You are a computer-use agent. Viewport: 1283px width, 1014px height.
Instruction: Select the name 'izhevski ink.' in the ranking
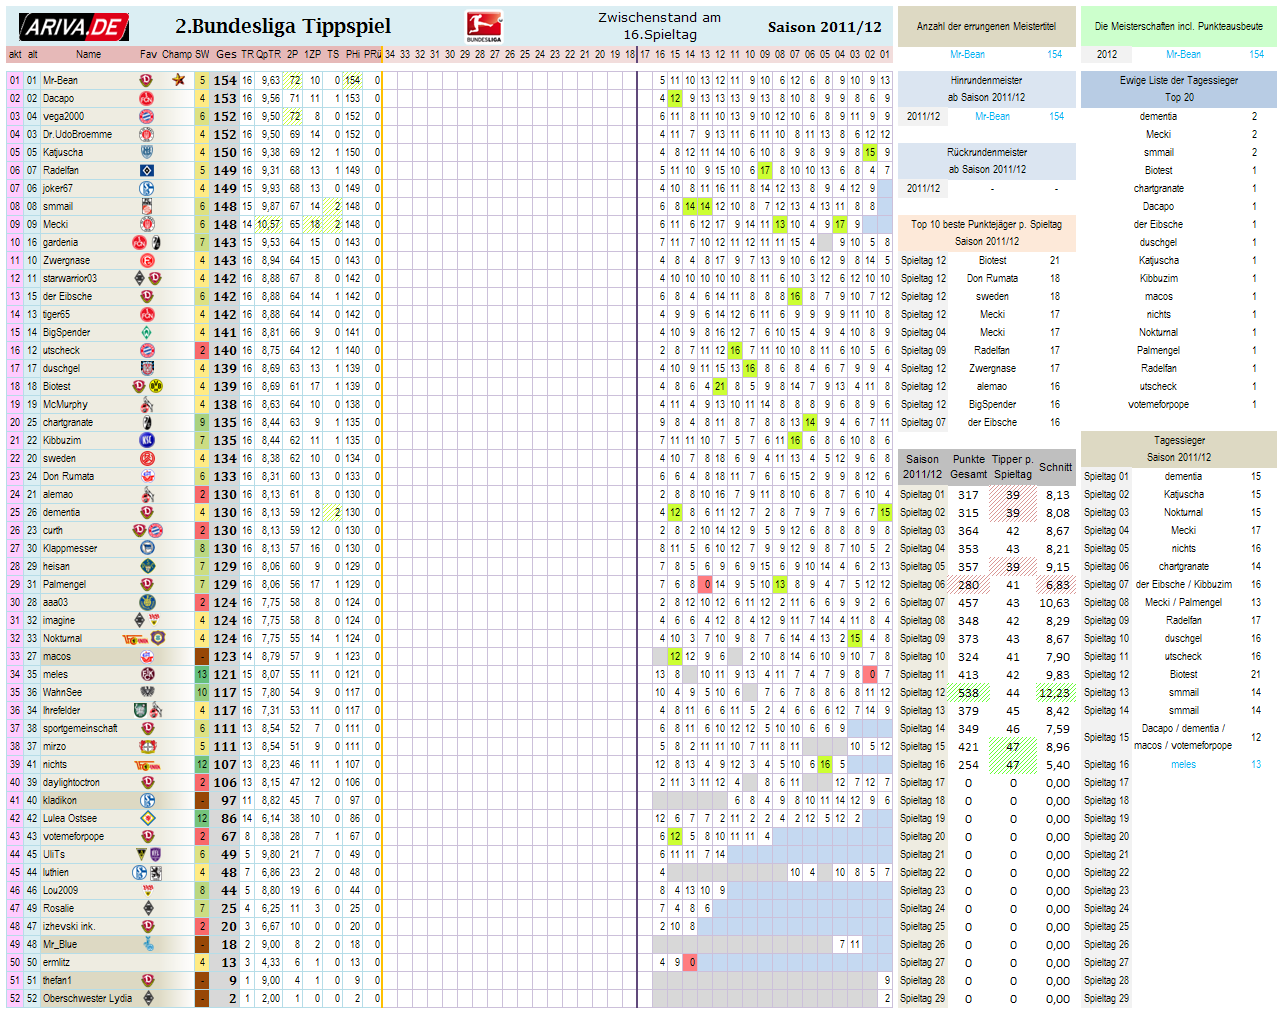tap(69, 926)
